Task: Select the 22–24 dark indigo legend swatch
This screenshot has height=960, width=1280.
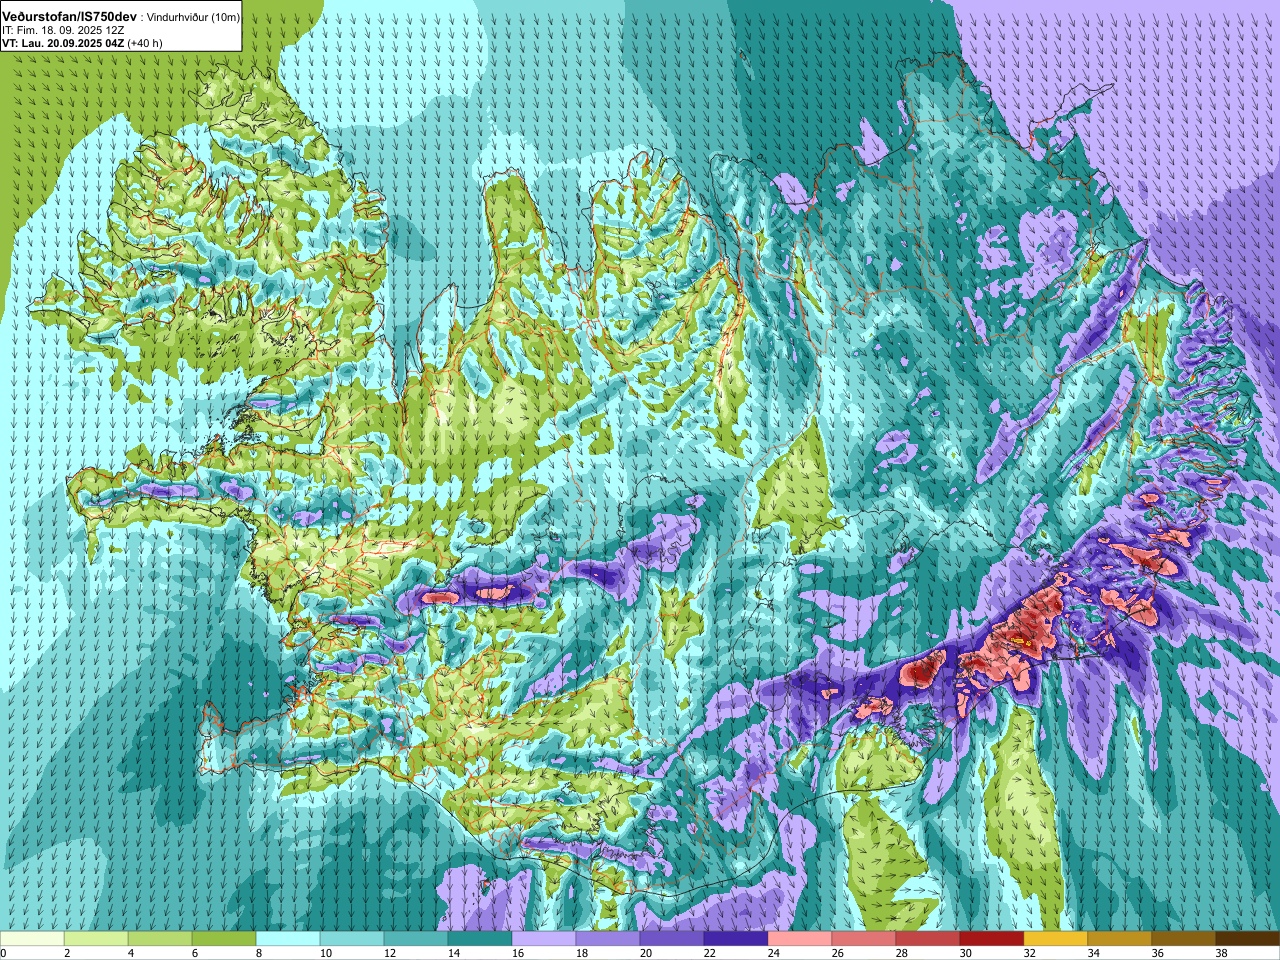Action: 736,939
